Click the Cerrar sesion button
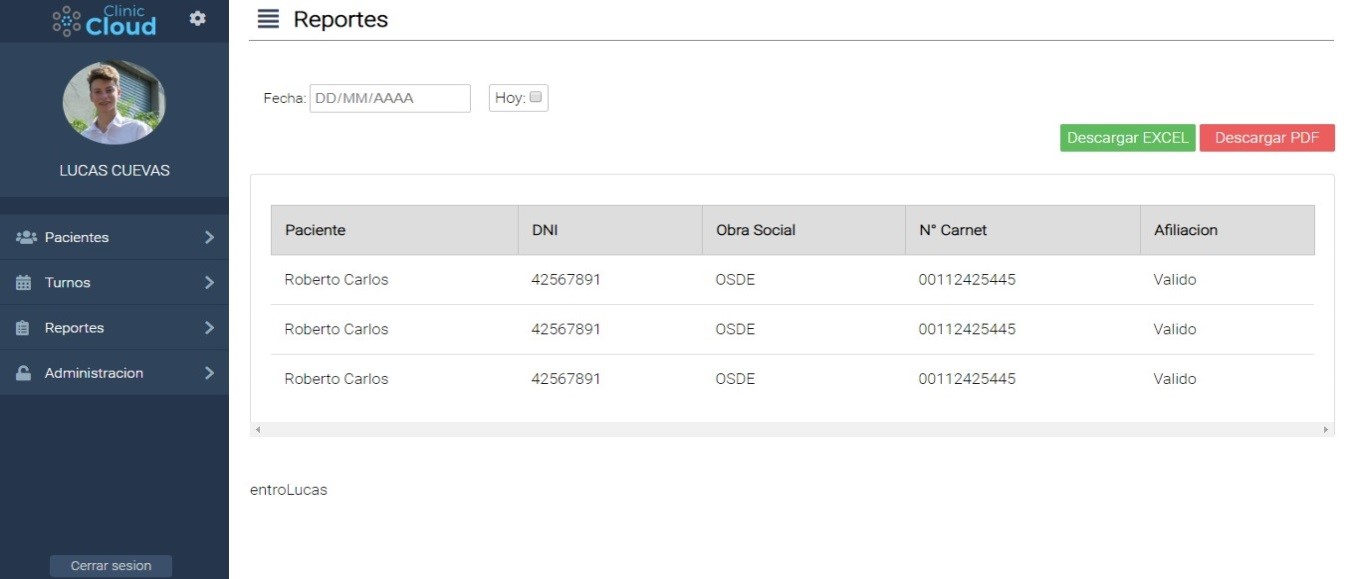Viewport: 1352px width, 579px height. click(x=111, y=566)
